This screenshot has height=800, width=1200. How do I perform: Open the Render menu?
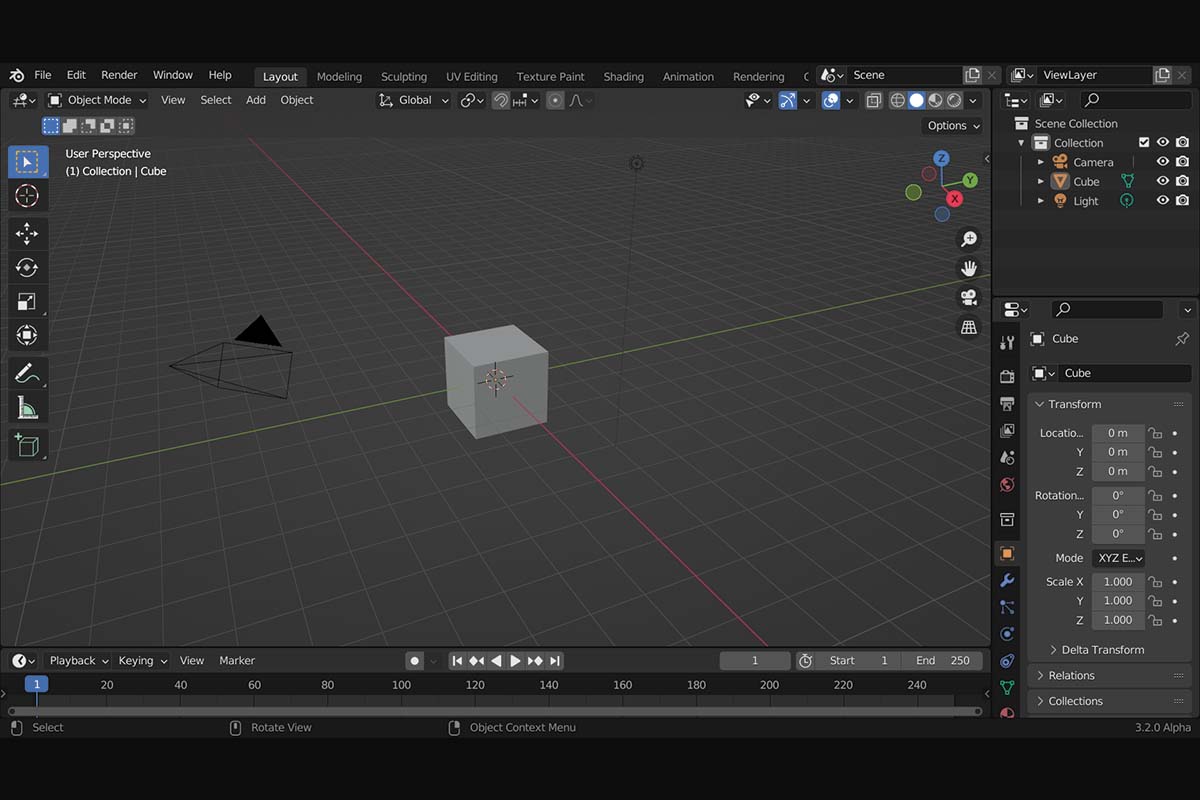pyautogui.click(x=119, y=75)
